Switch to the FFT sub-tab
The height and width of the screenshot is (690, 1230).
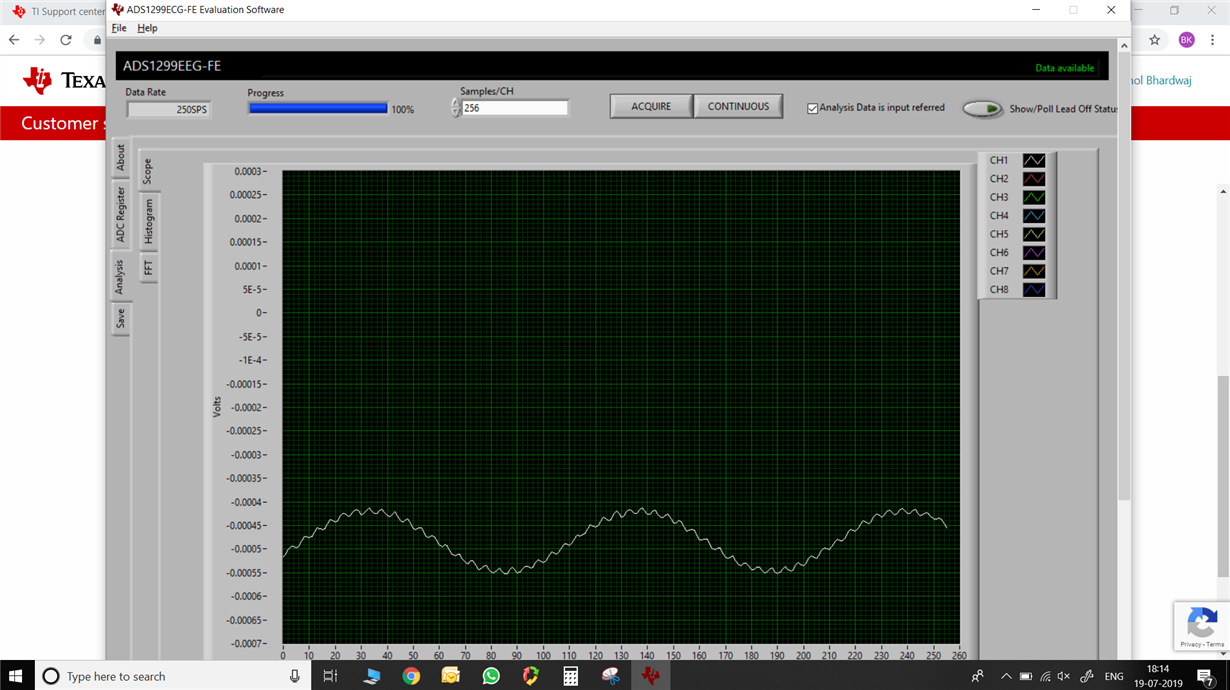(148, 268)
